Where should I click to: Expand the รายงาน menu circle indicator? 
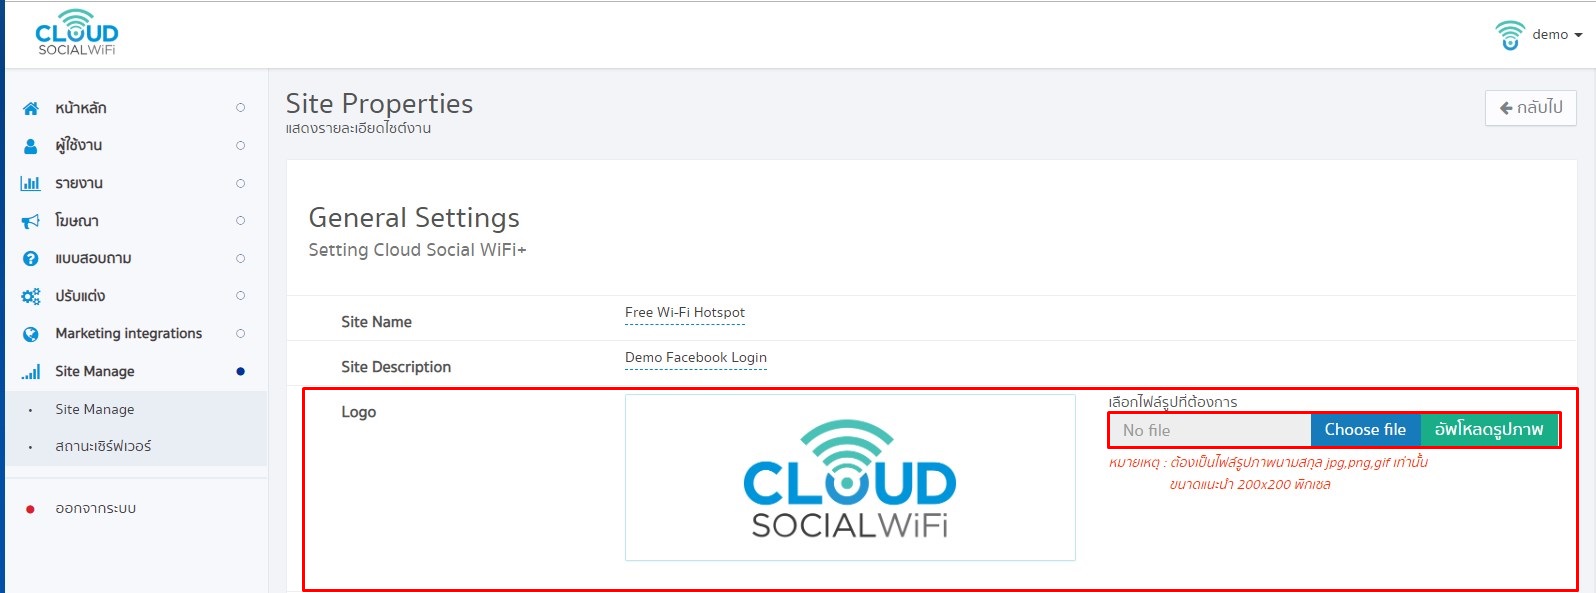[240, 183]
